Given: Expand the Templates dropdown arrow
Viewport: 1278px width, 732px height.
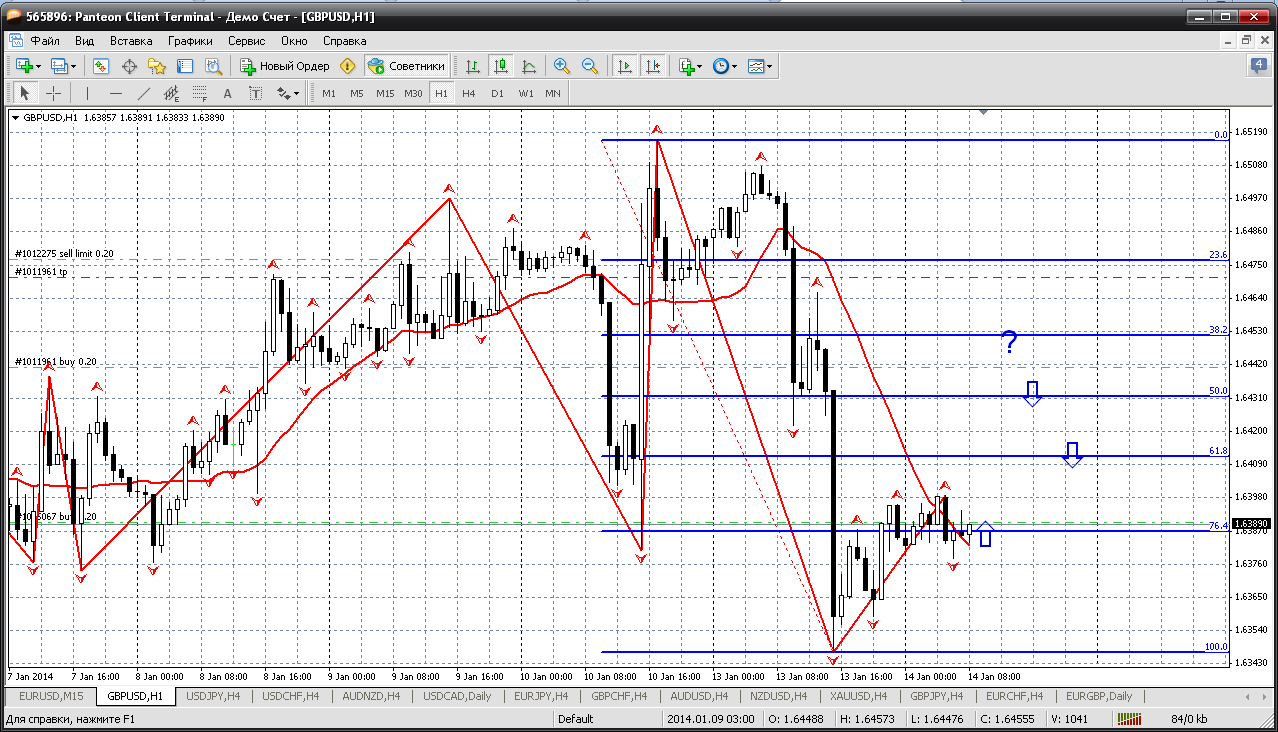Looking at the screenshot, I should pyautogui.click(x=770, y=66).
